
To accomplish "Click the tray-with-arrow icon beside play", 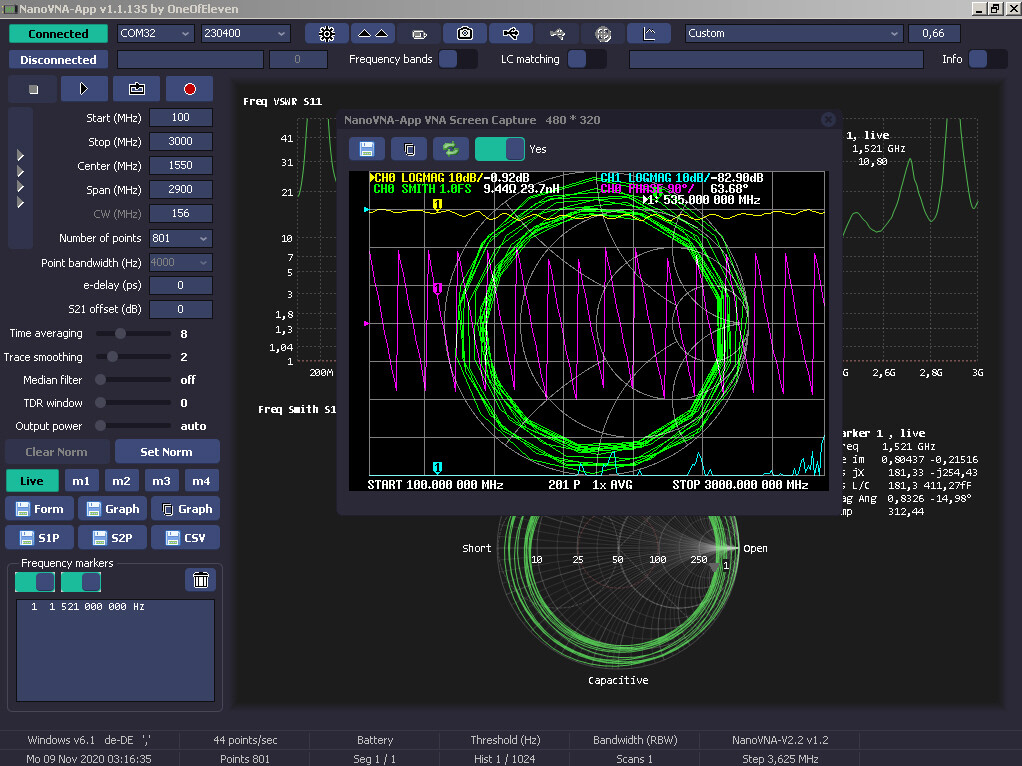I will click(137, 89).
